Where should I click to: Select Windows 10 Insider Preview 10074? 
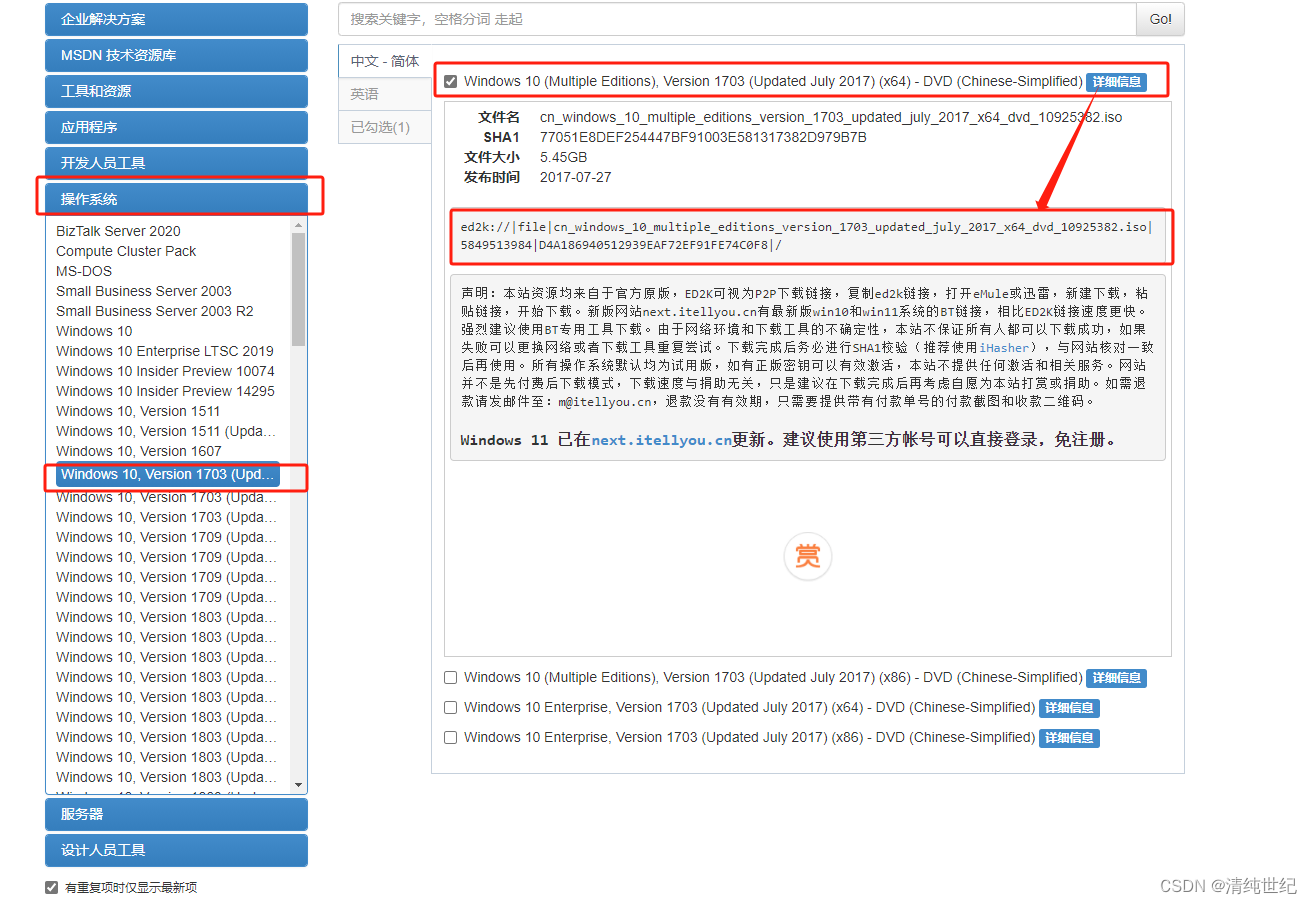[x=165, y=371]
